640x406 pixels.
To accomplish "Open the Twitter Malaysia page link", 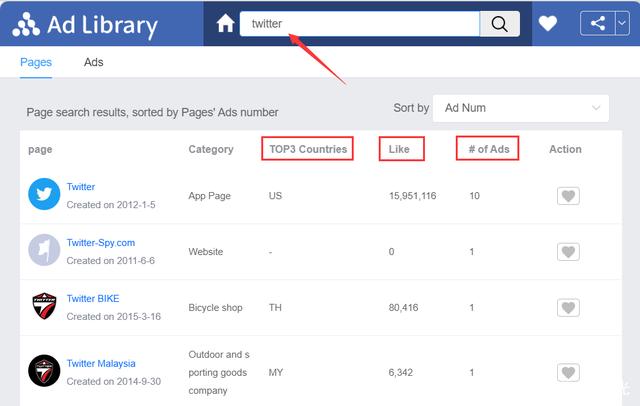I will pos(101,364).
